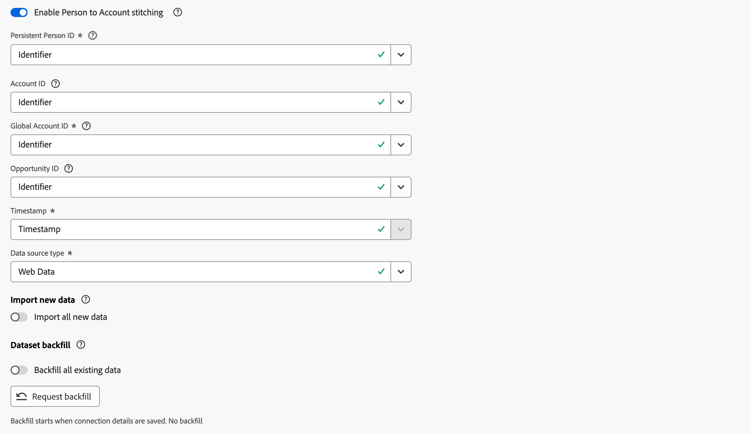
Task: Show help tooltip for Global Account ID
Action: coord(87,126)
